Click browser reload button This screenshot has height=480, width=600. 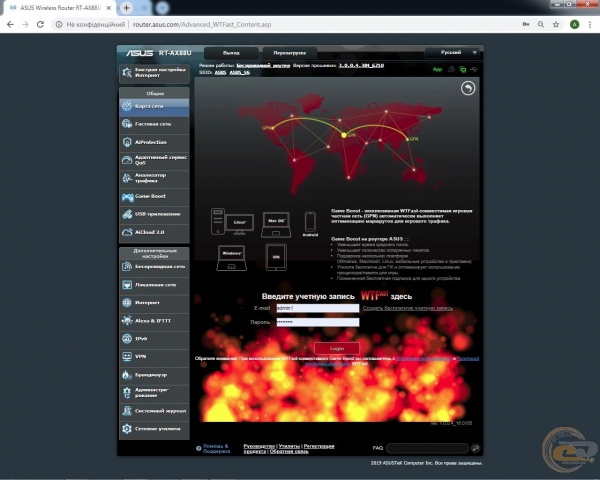point(40,24)
